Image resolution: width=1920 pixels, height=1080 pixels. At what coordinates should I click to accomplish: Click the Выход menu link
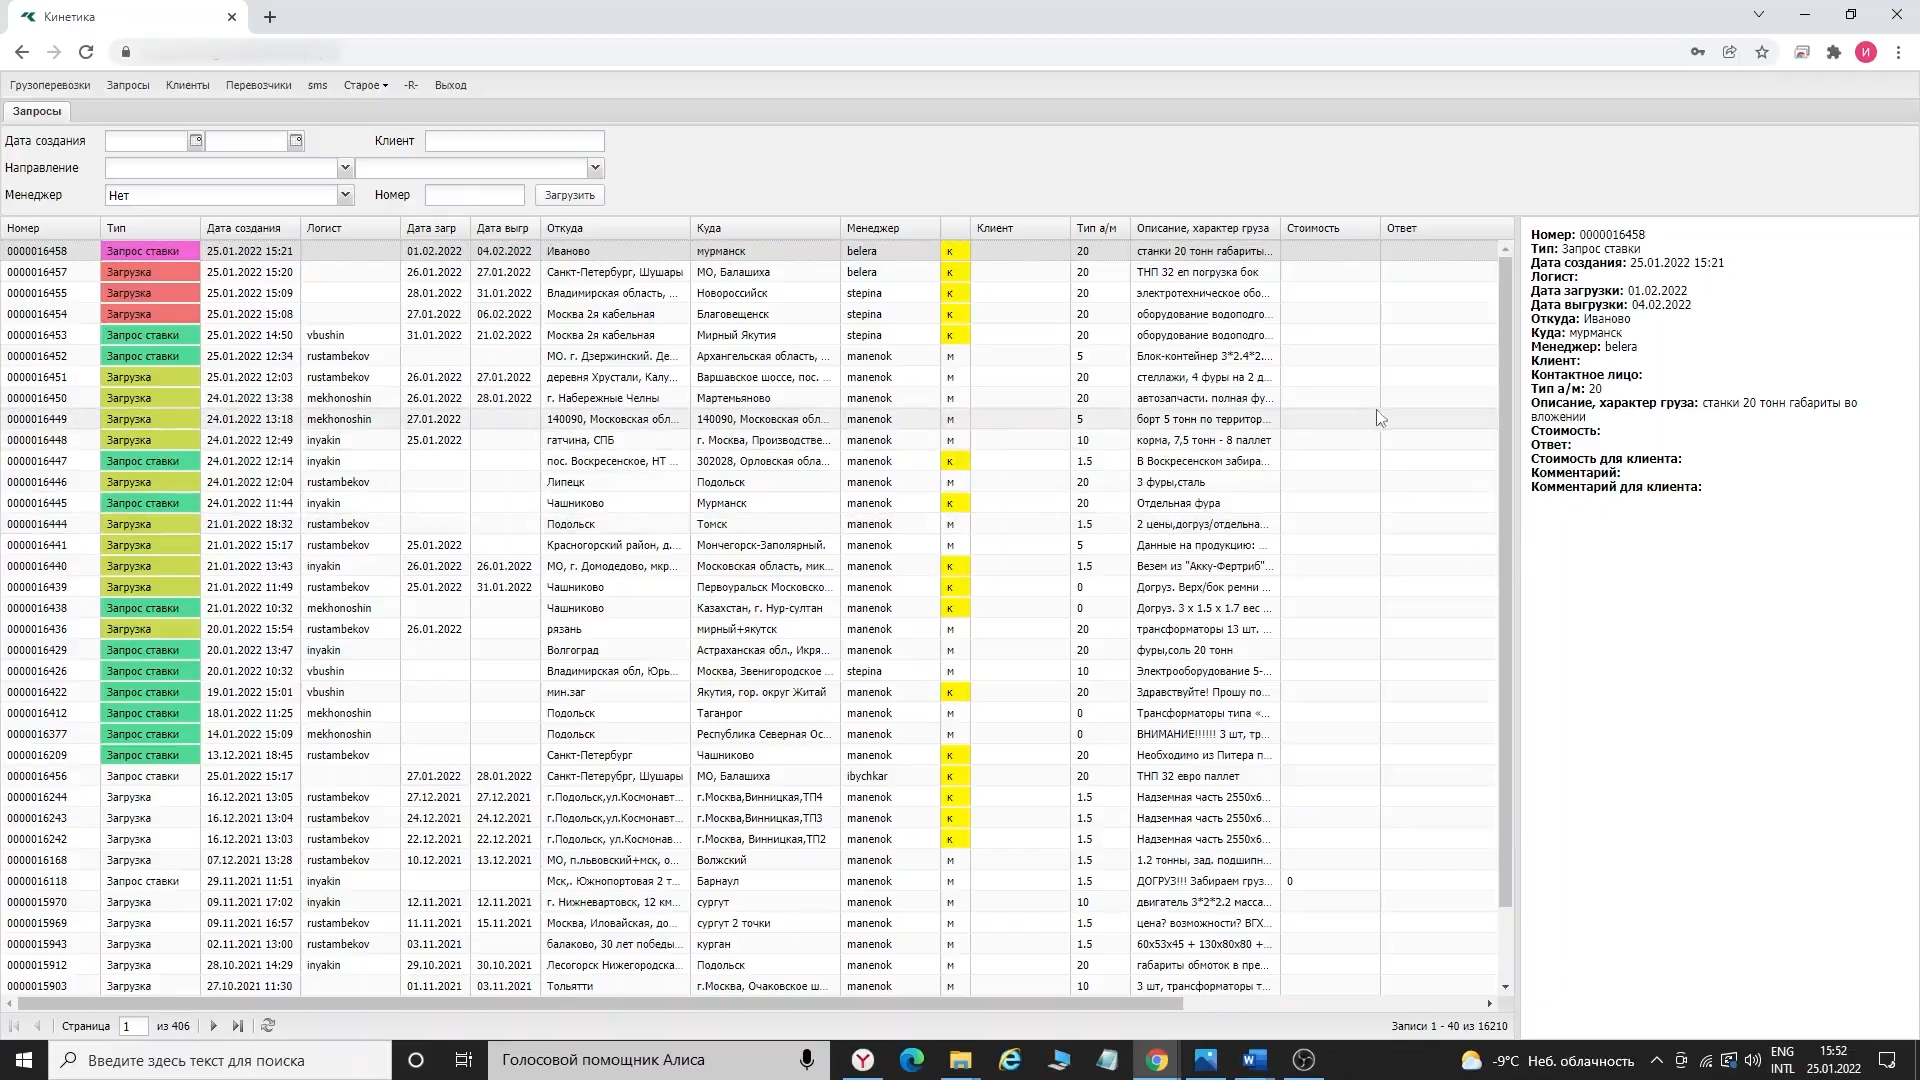click(450, 85)
